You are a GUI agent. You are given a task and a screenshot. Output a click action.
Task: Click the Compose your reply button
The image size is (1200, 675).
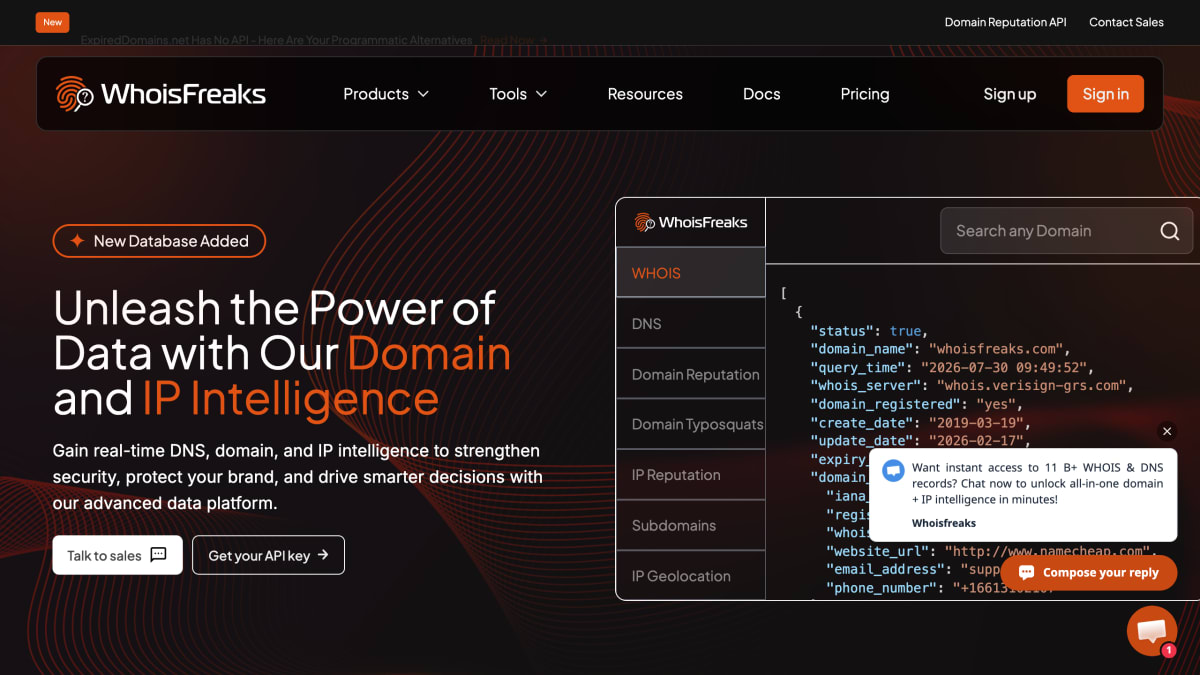tap(1089, 573)
